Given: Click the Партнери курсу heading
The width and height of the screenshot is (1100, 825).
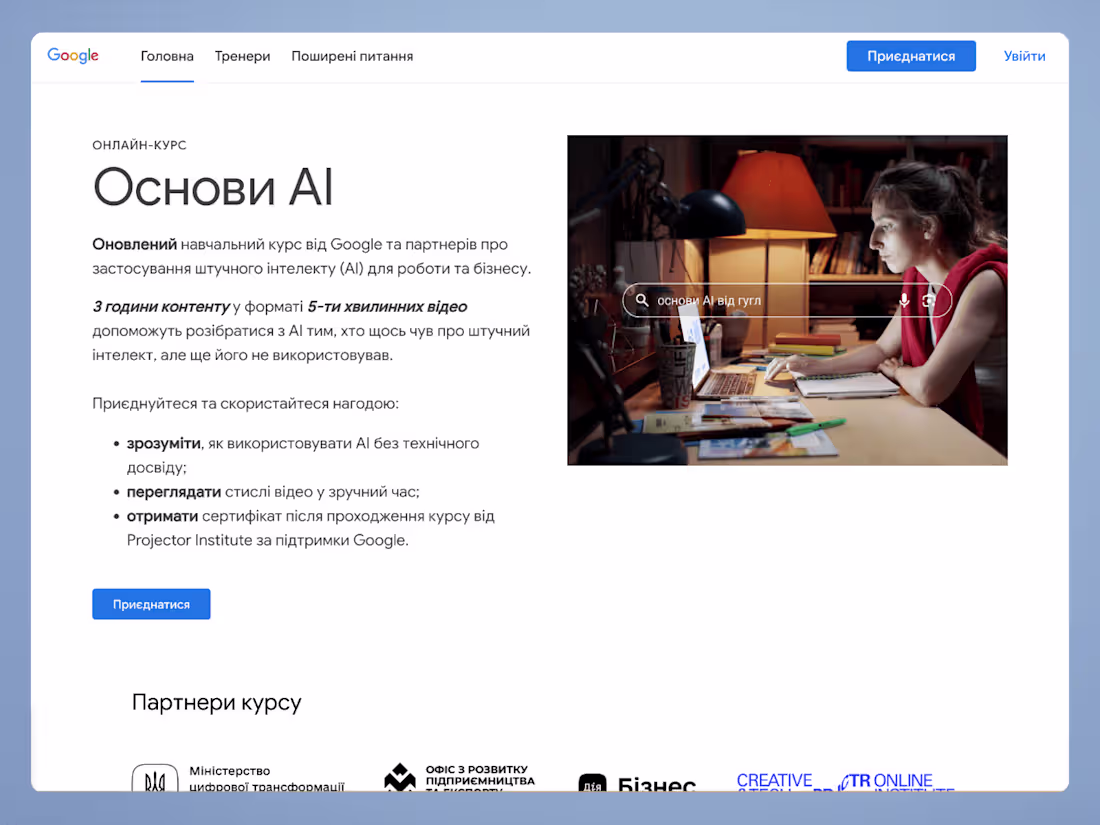Looking at the screenshot, I should click(x=216, y=702).
